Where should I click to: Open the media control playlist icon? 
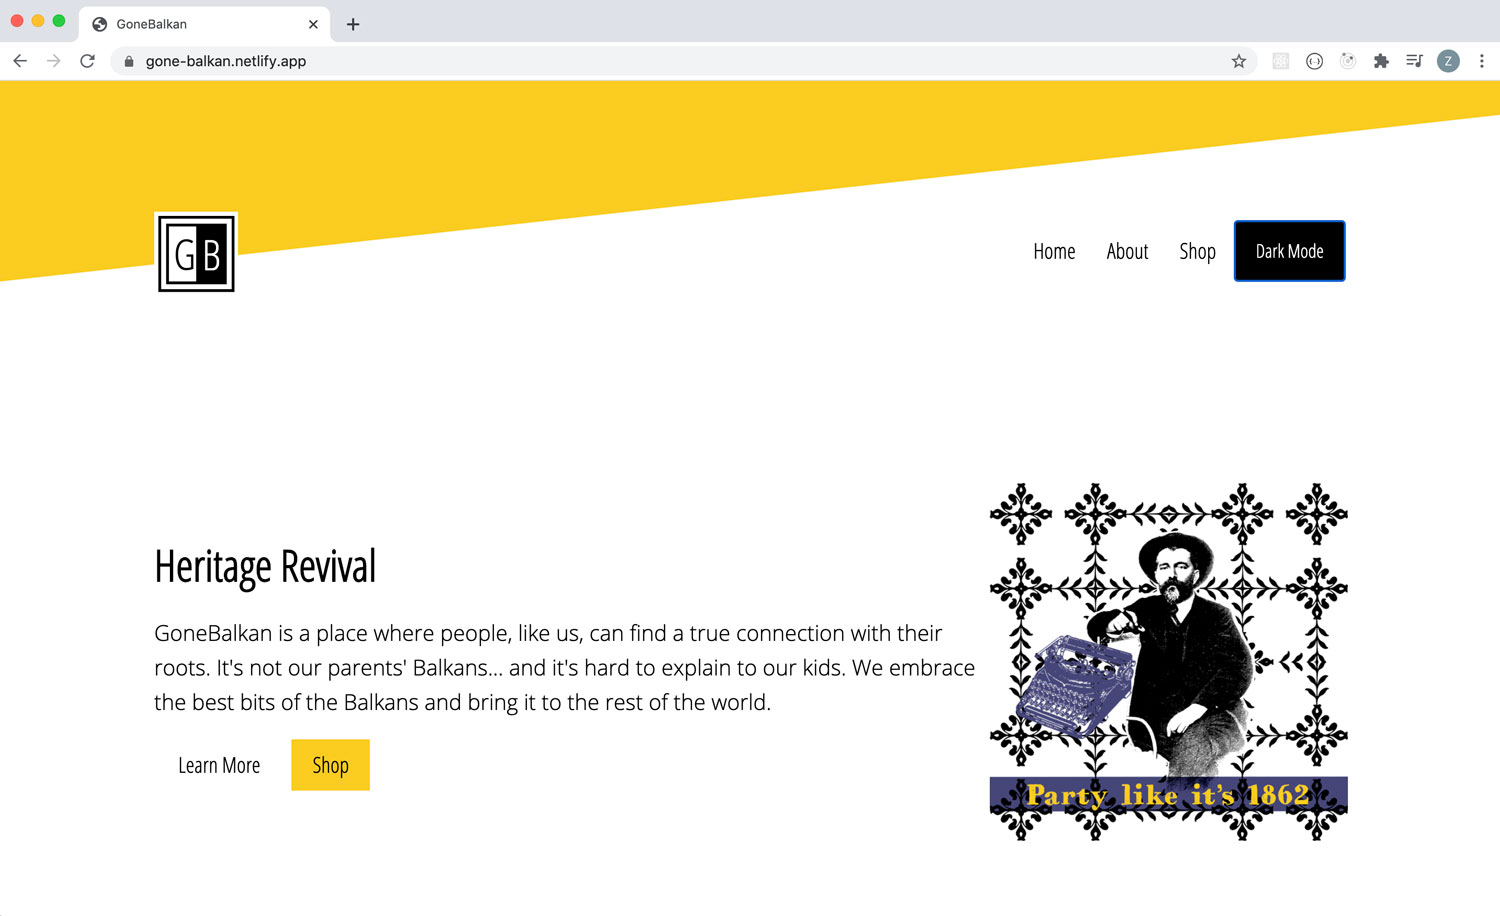[x=1414, y=61]
